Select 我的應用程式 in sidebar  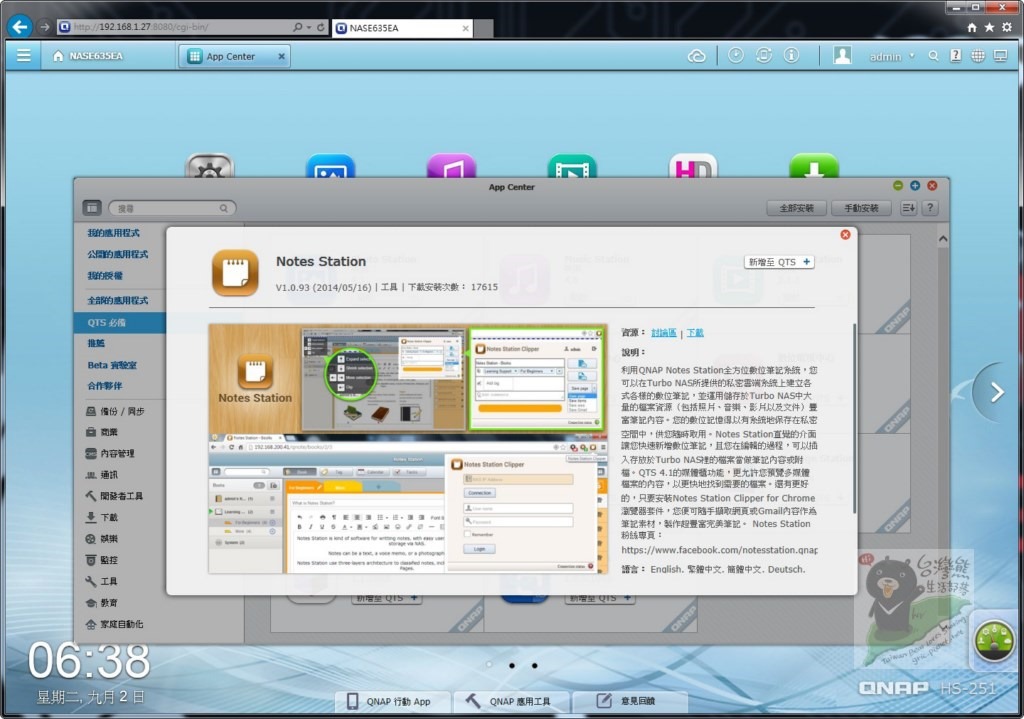(114, 232)
